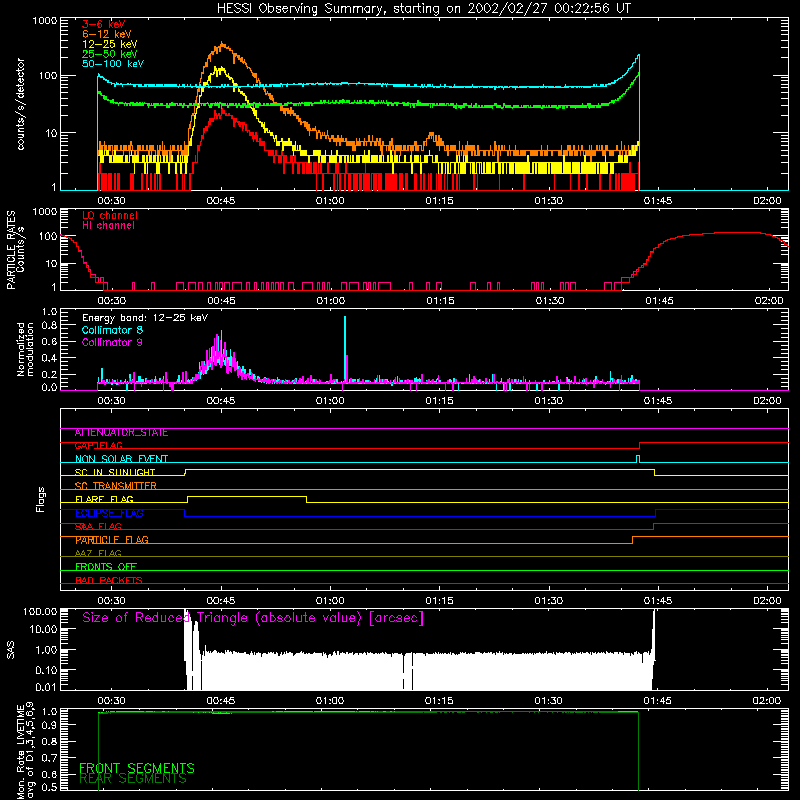Click the 100.00 tick on the SAS axis
Screen dimensions: 800x800
tap(40, 612)
